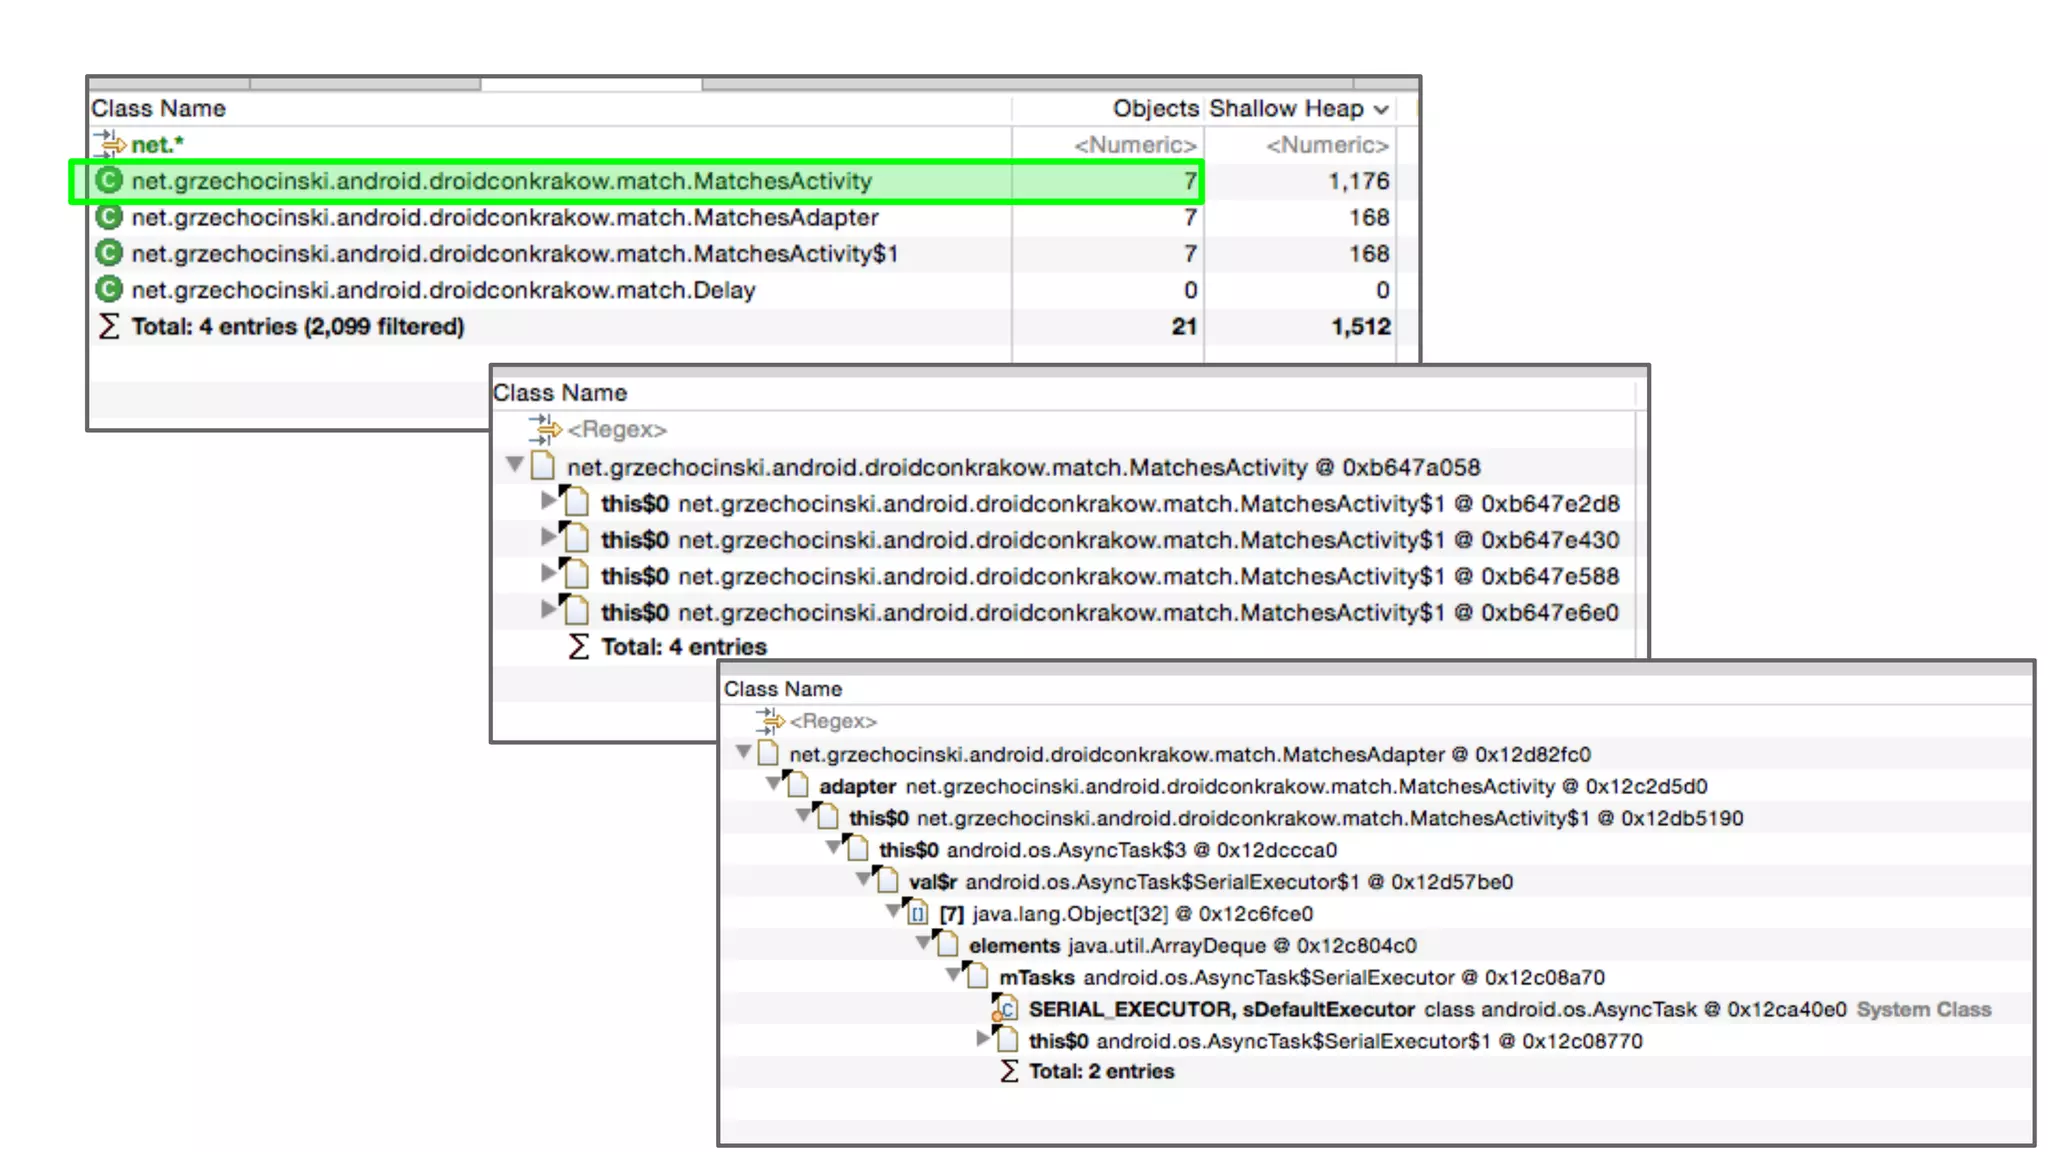Click the object icon for MatchesAdapter @ 0x12d82fc0
Viewport: 2048px width, 1152px height.
(x=768, y=753)
